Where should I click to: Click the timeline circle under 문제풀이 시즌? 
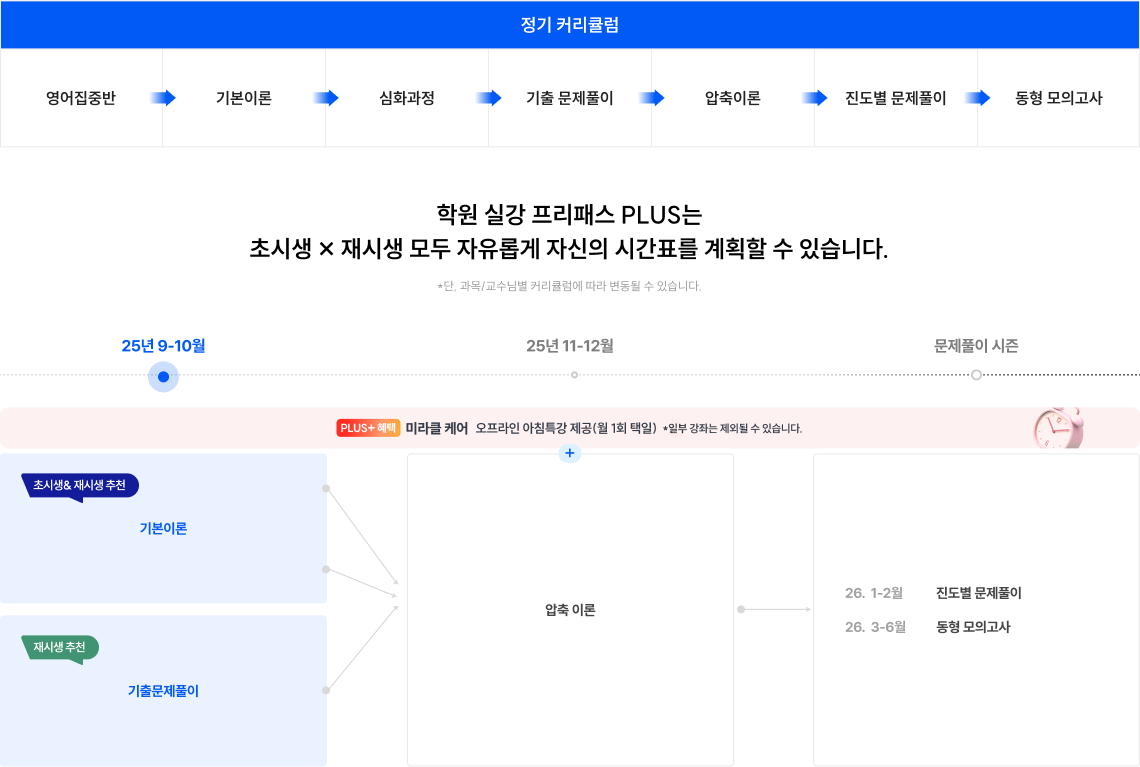[976, 375]
